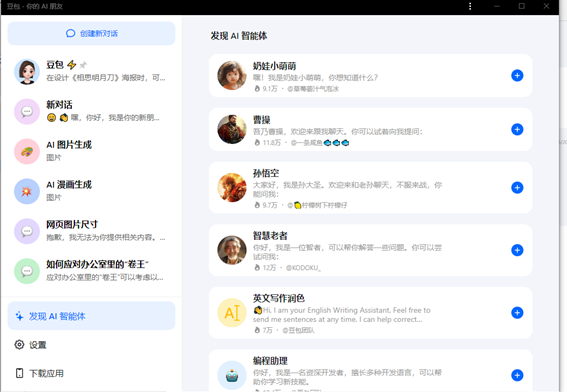Viewport: 567px width, 392px height.
Task: Add 英文写作润色 assistant with plus icon
Action: (x=517, y=313)
